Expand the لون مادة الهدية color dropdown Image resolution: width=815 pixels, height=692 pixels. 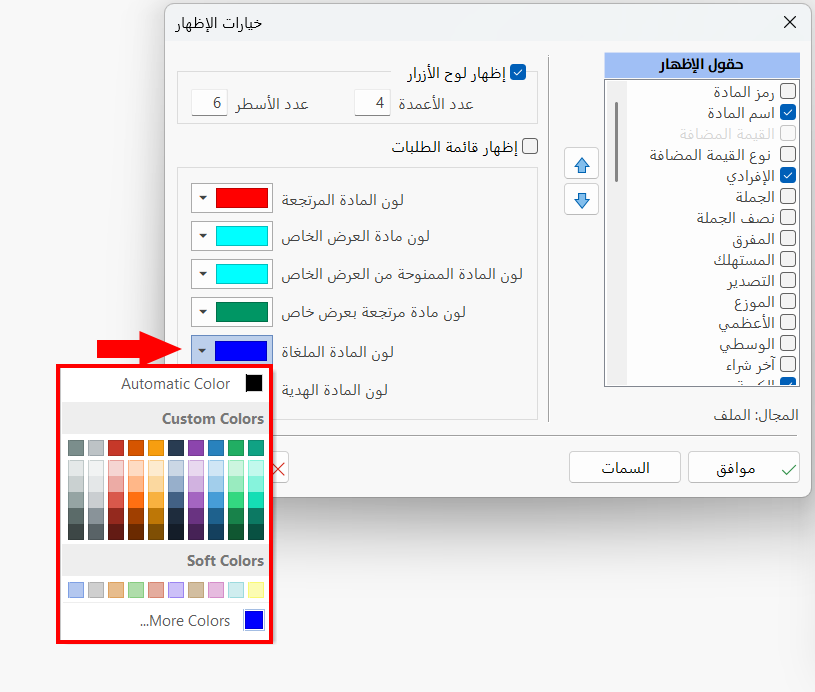click(x=205, y=390)
